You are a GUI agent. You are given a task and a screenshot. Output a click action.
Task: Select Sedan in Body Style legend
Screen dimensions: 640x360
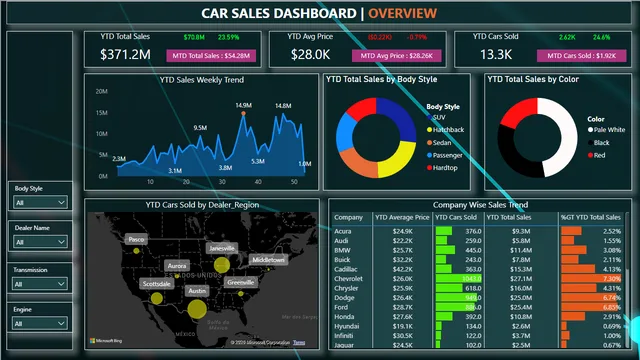pyautogui.click(x=439, y=143)
